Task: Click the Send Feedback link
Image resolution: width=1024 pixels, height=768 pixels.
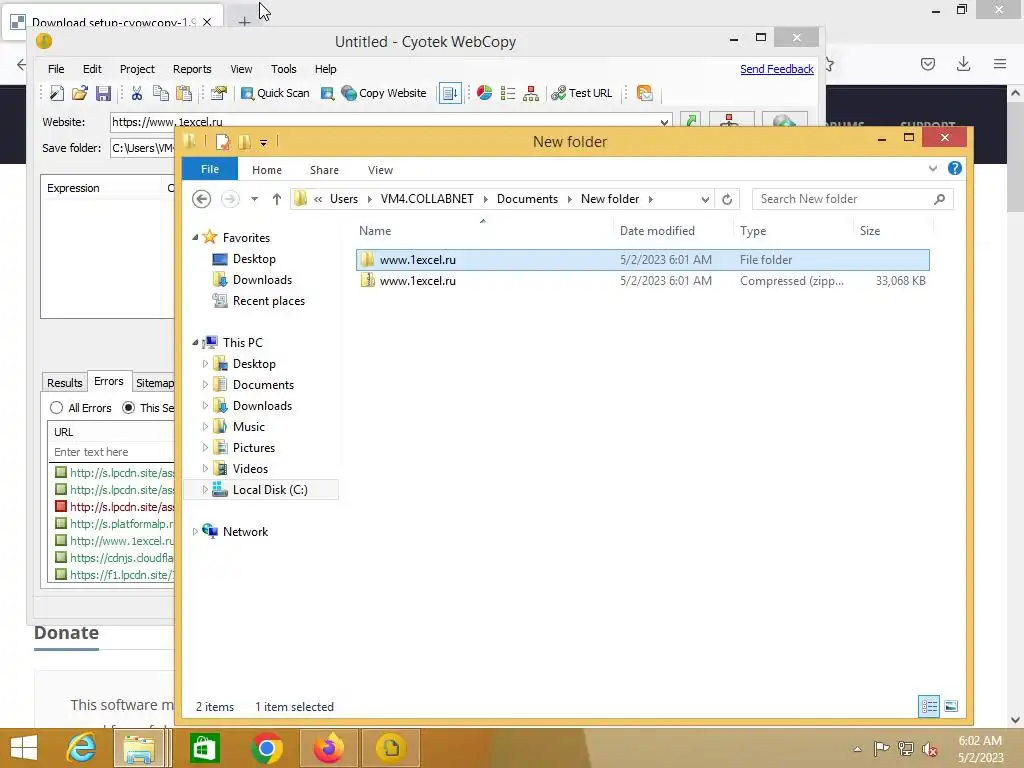Action: (x=776, y=69)
